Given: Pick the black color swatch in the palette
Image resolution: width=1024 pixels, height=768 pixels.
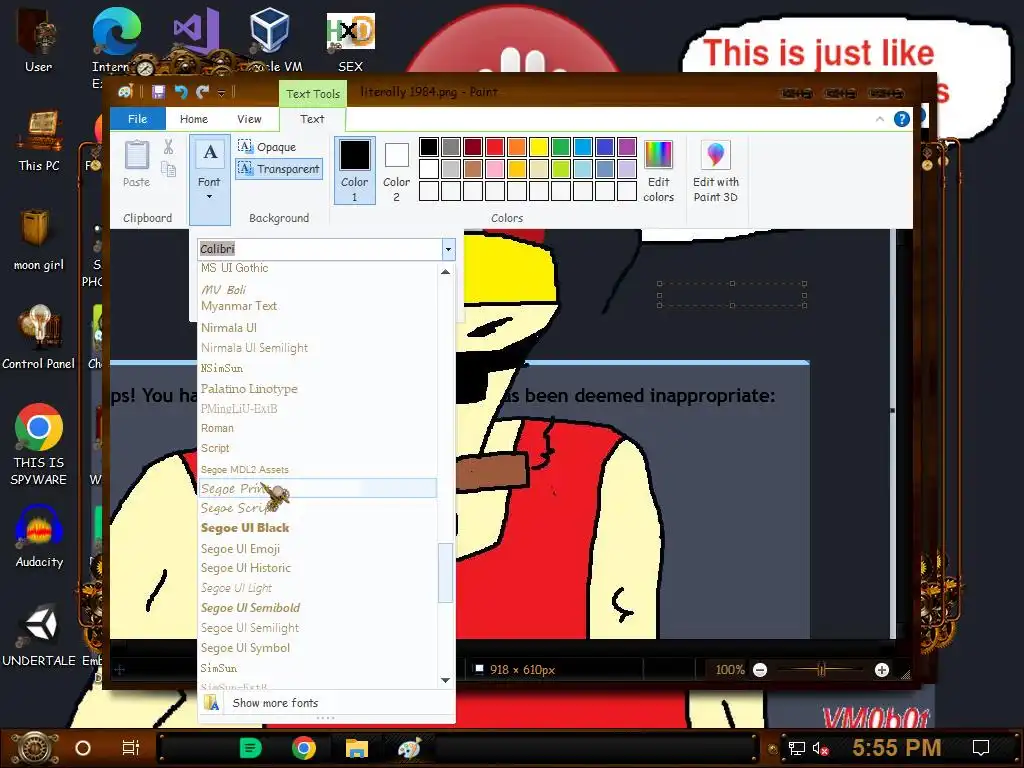Looking at the screenshot, I should [429, 147].
